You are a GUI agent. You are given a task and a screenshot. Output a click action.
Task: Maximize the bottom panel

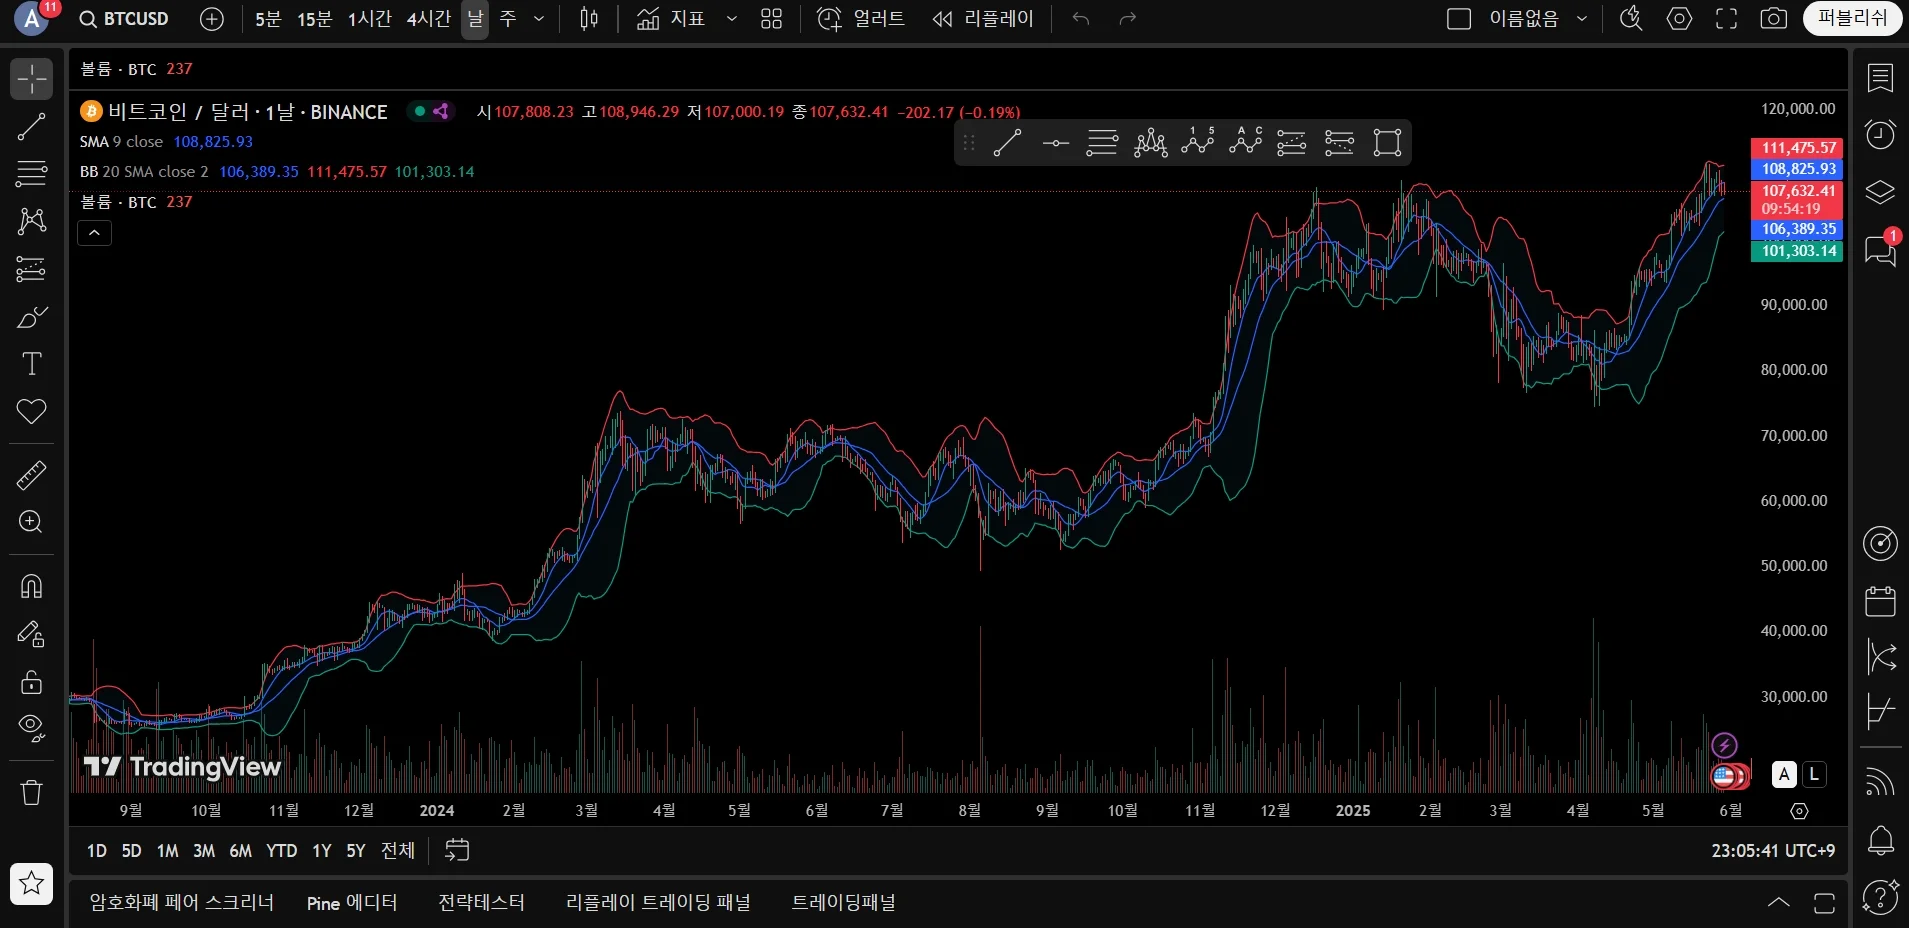[x=1824, y=903]
